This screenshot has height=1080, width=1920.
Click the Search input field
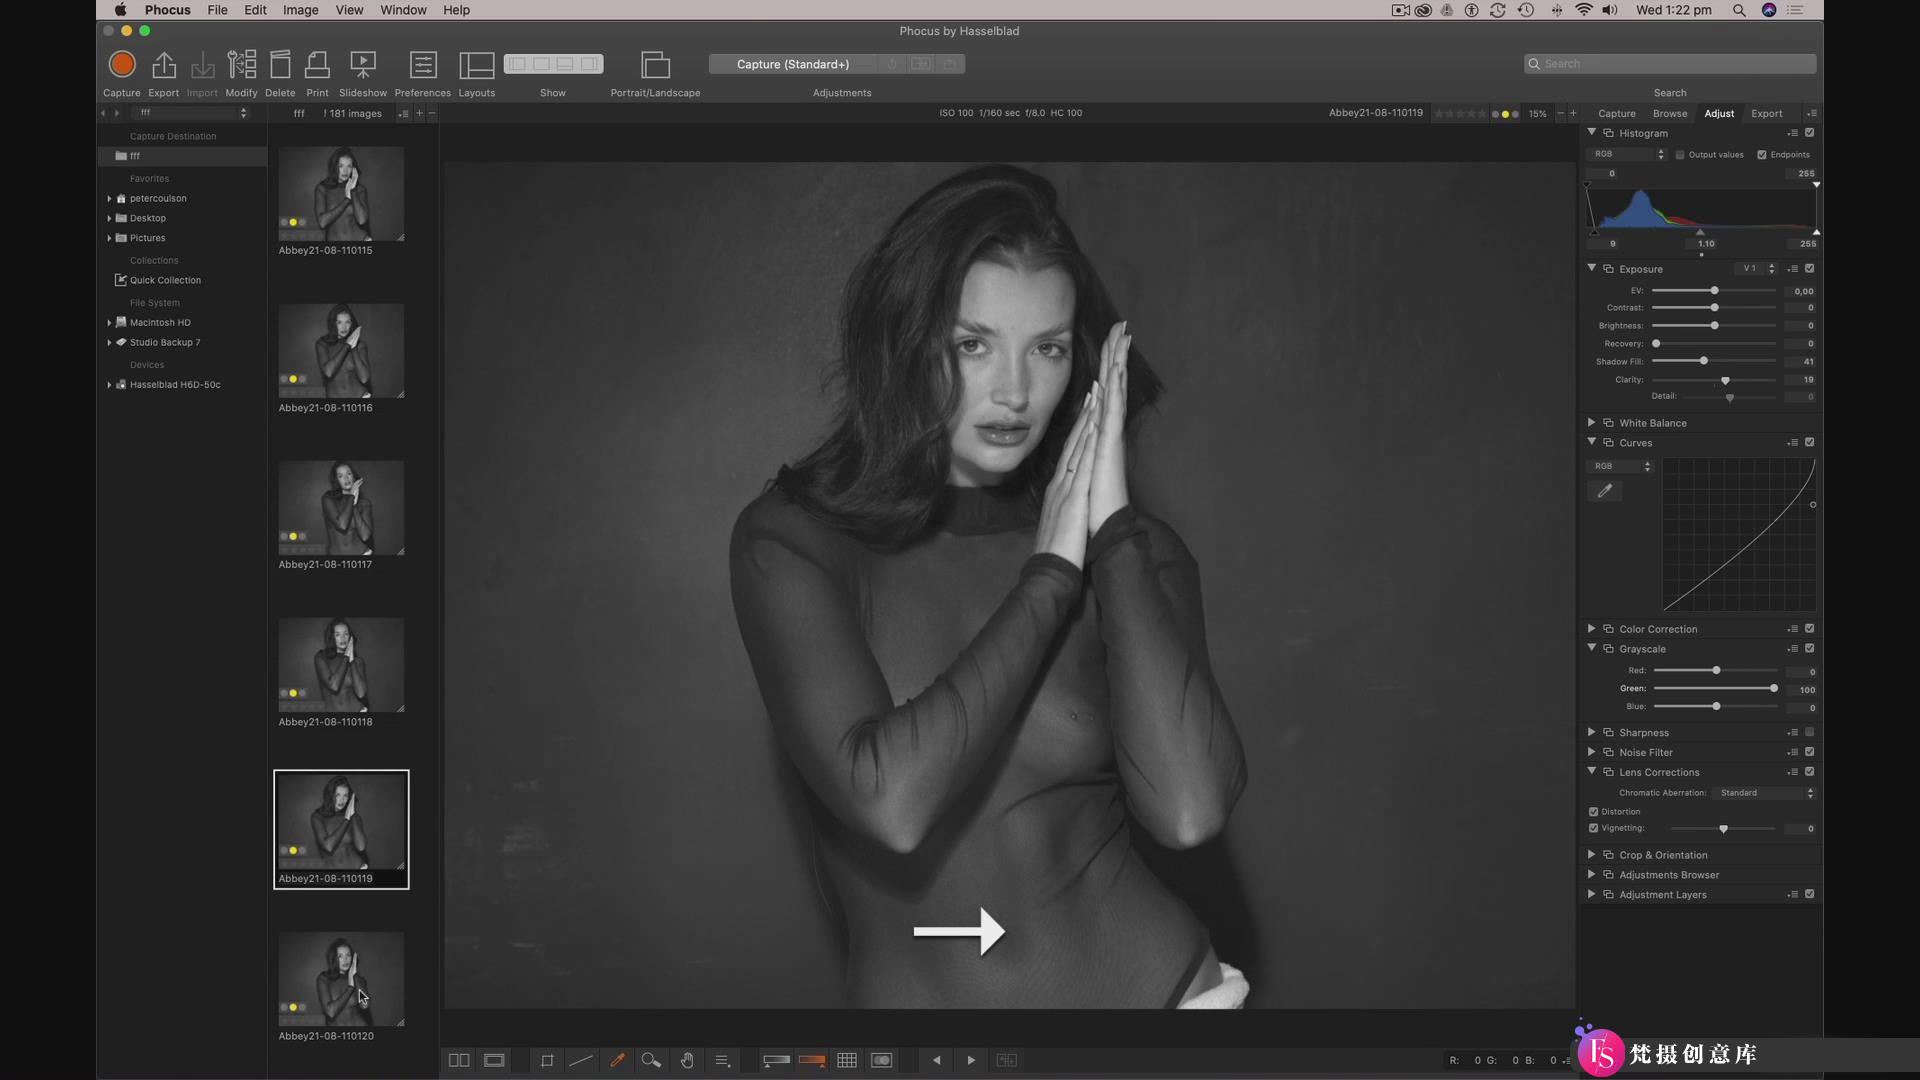(x=1670, y=64)
